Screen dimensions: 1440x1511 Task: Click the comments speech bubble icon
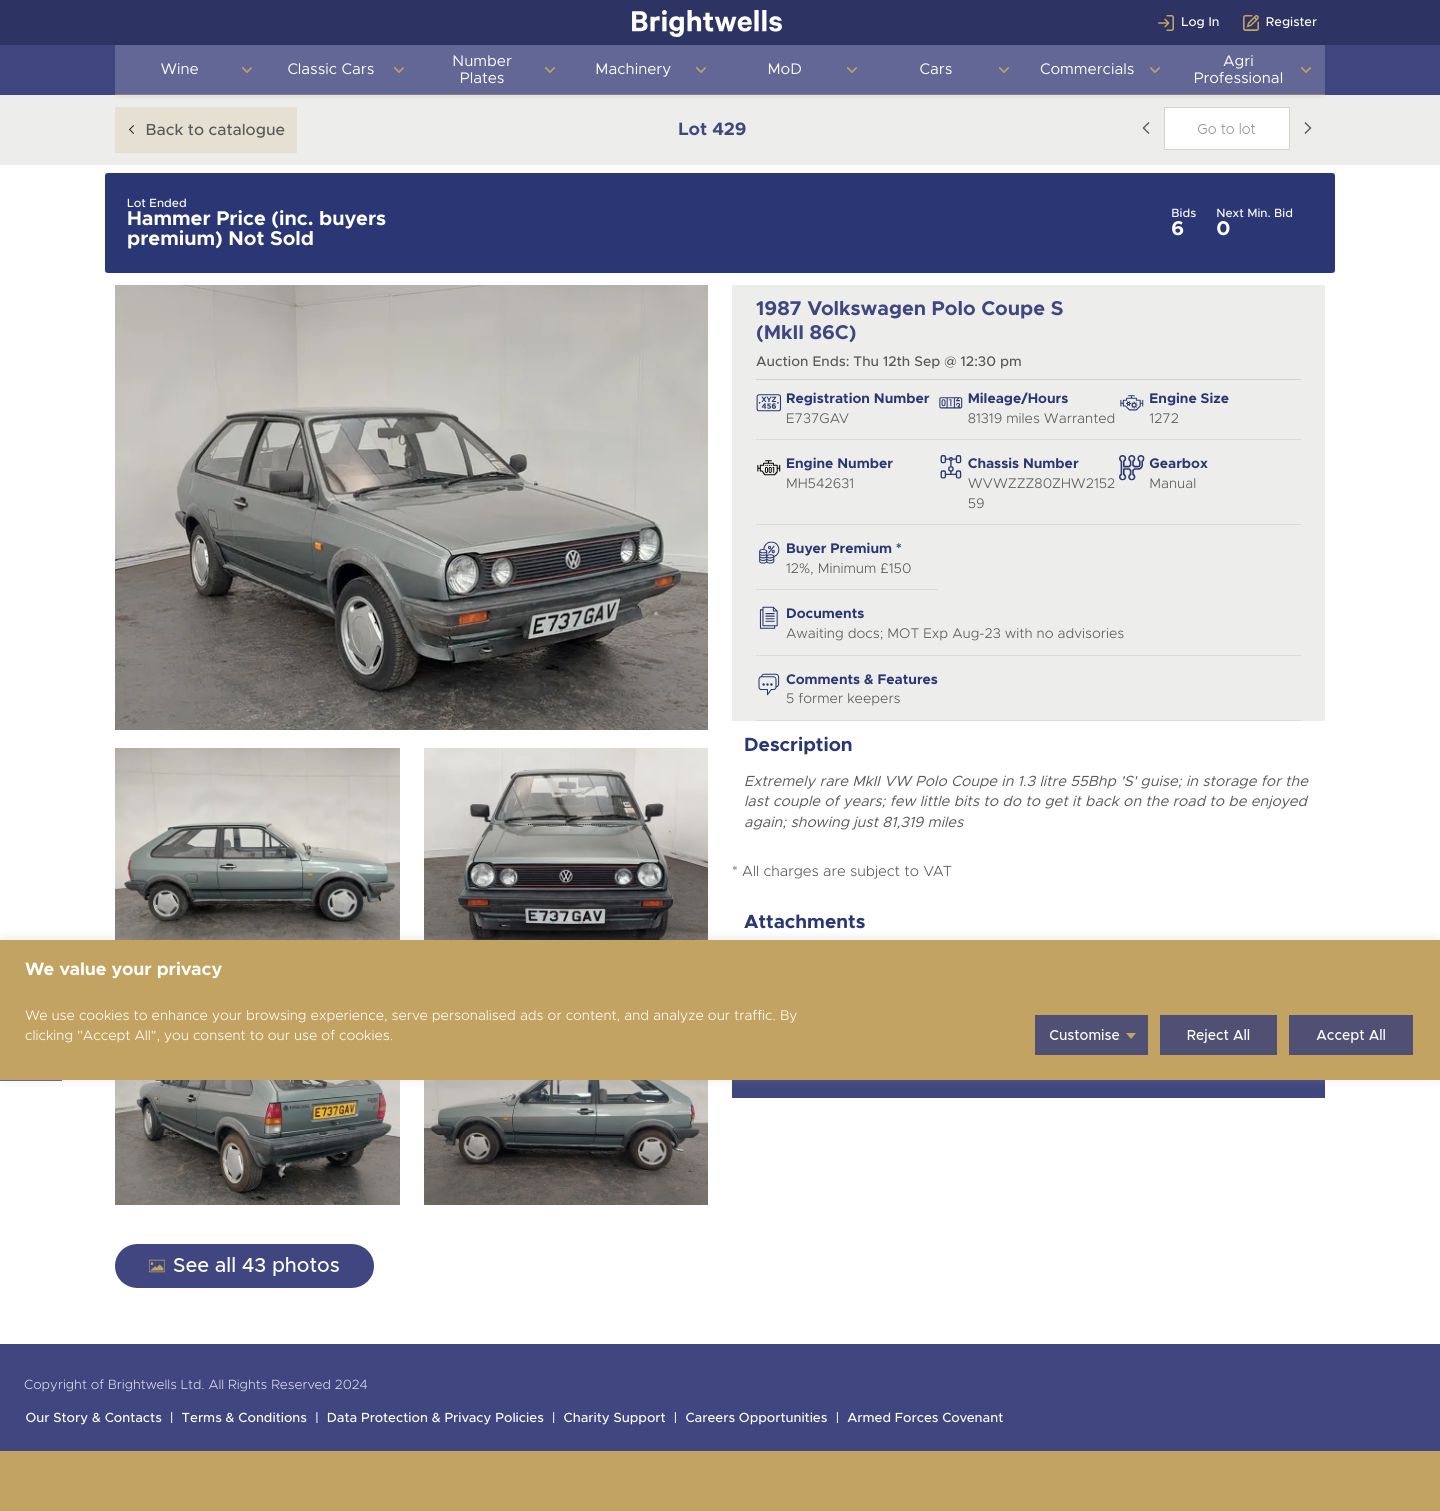(x=768, y=684)
